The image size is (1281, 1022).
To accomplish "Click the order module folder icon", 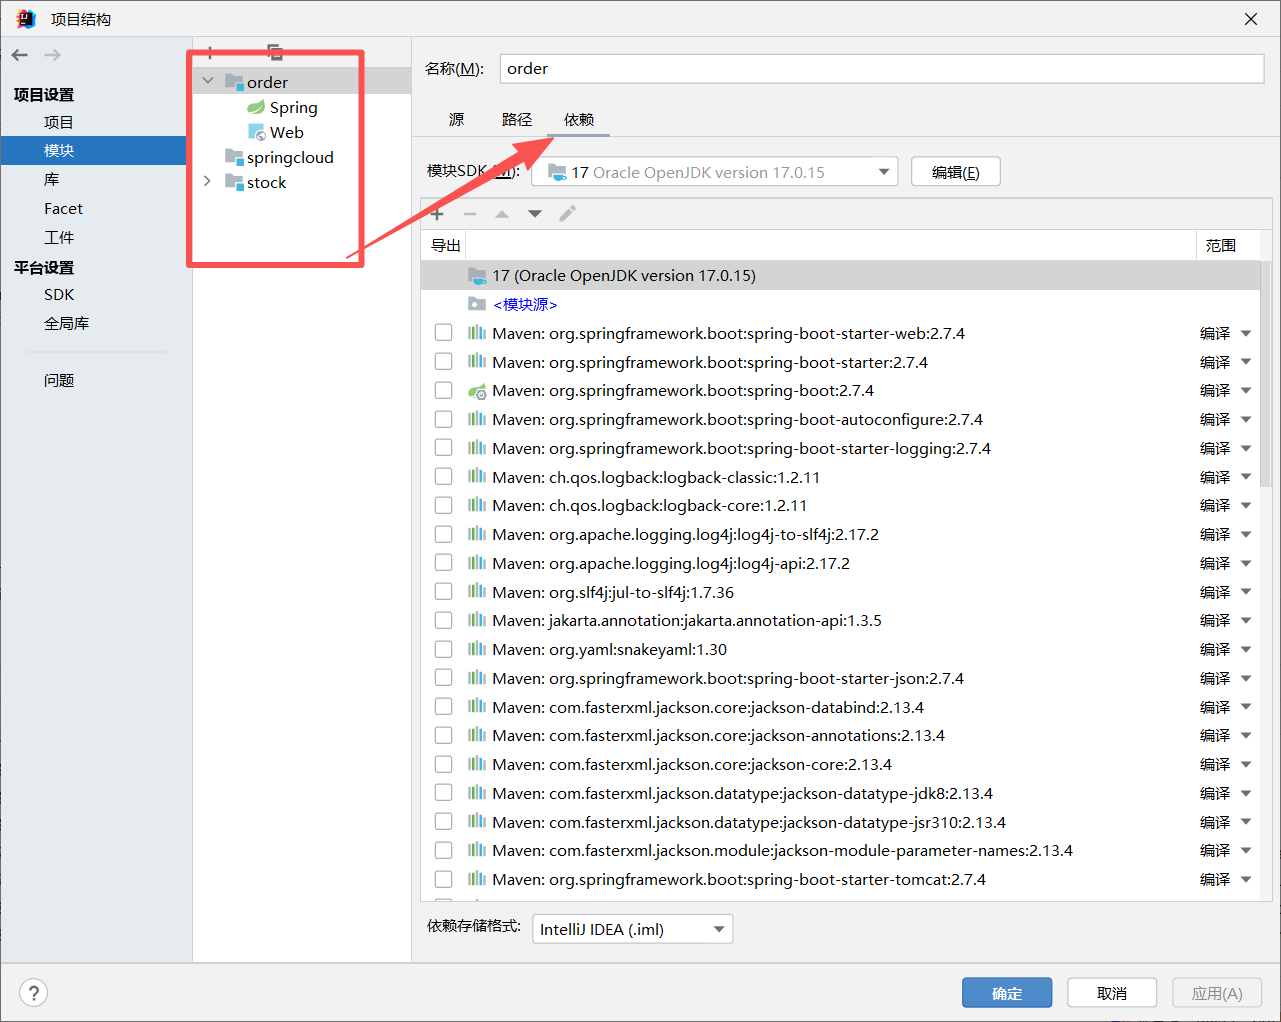I will pyautogui.click(x=234, y=82).
